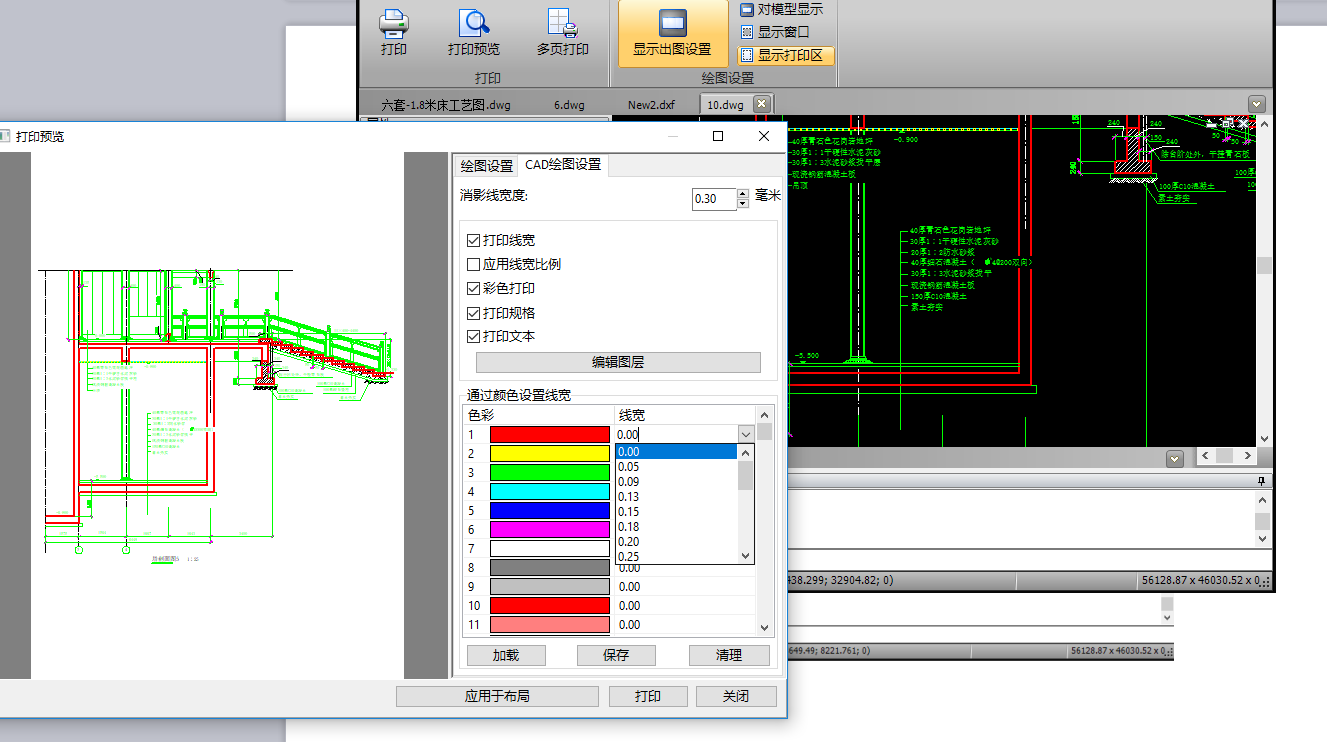Click the 编辑图层 button
Image resolution: width=1327 pixels, height=742 pixels.
[x=618, y=362]
